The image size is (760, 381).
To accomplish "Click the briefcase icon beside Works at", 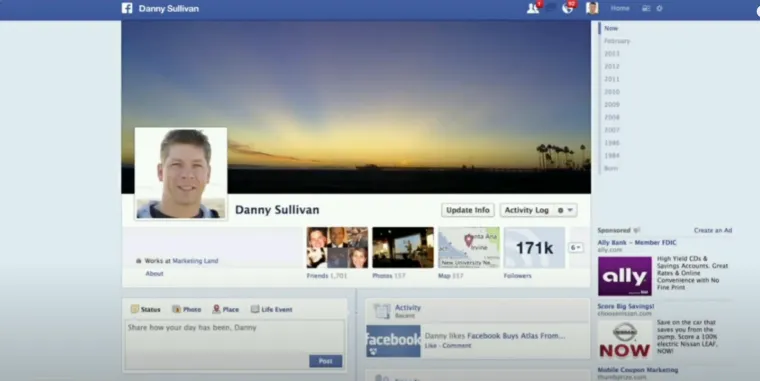I will pyautogui.click(x=139, y=261).
